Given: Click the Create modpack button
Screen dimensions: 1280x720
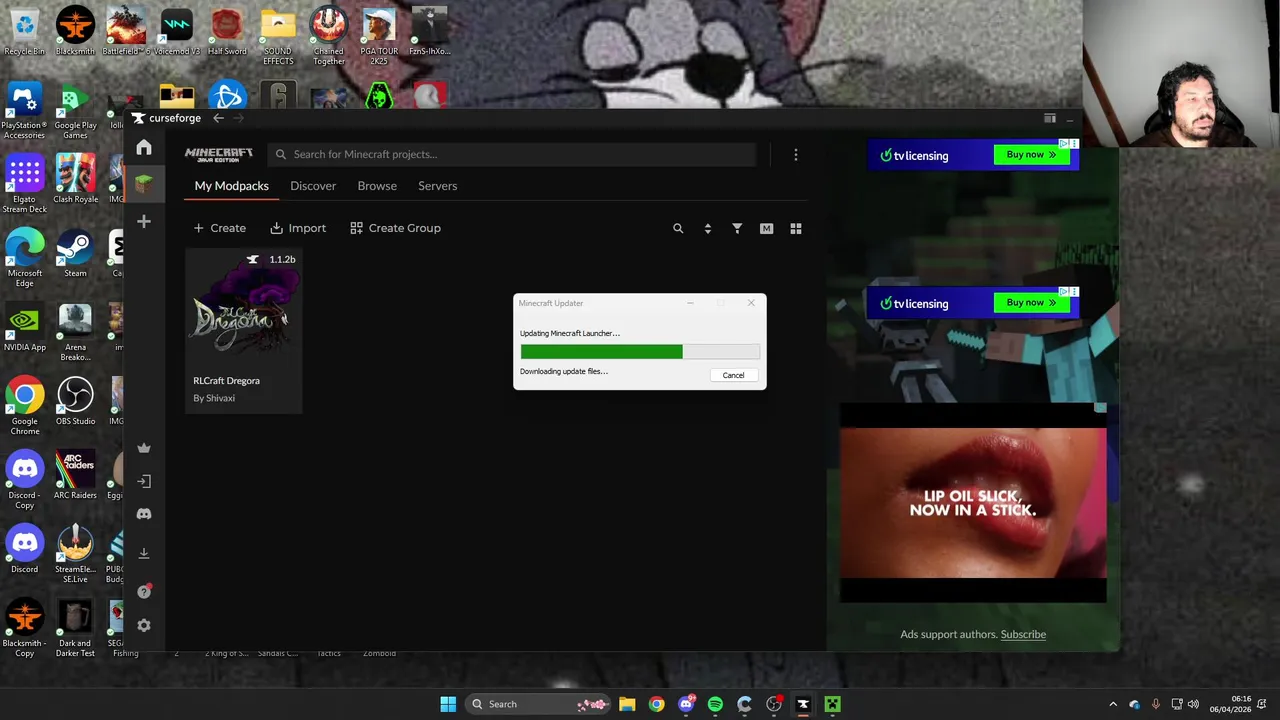Looking at the screenshot, I should coord(219,228).
